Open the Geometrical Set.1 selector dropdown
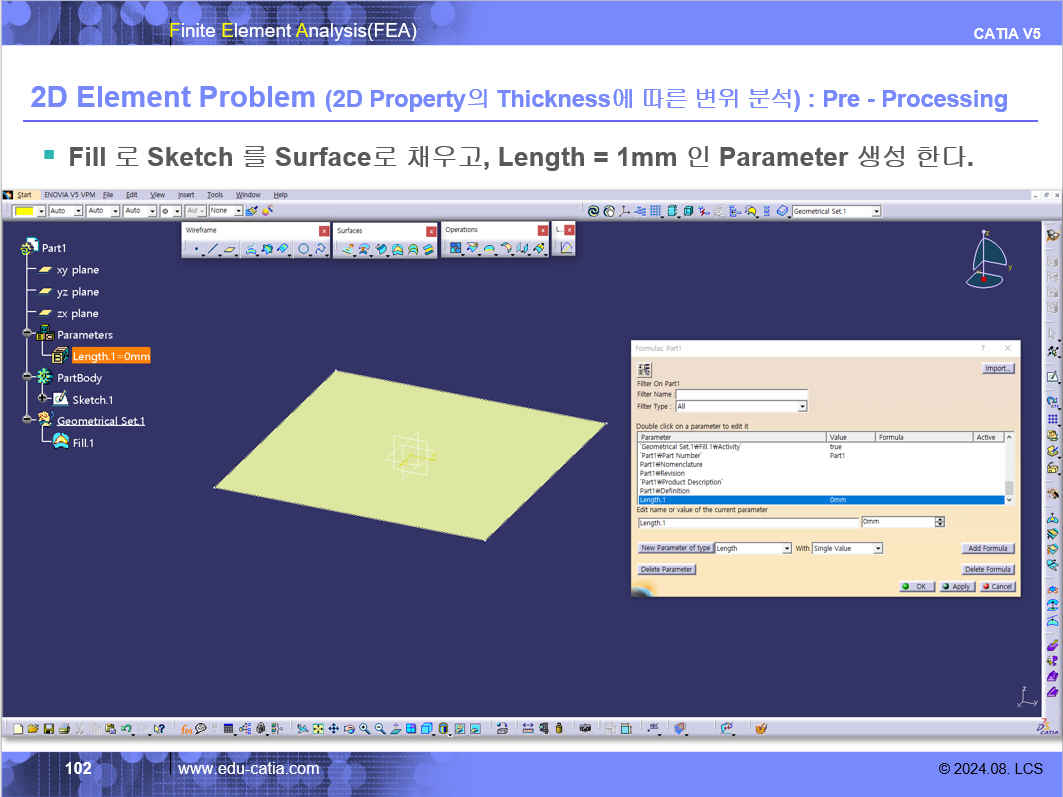The height and width of the screenshot is (797, 1063). [x=876, y=211]
